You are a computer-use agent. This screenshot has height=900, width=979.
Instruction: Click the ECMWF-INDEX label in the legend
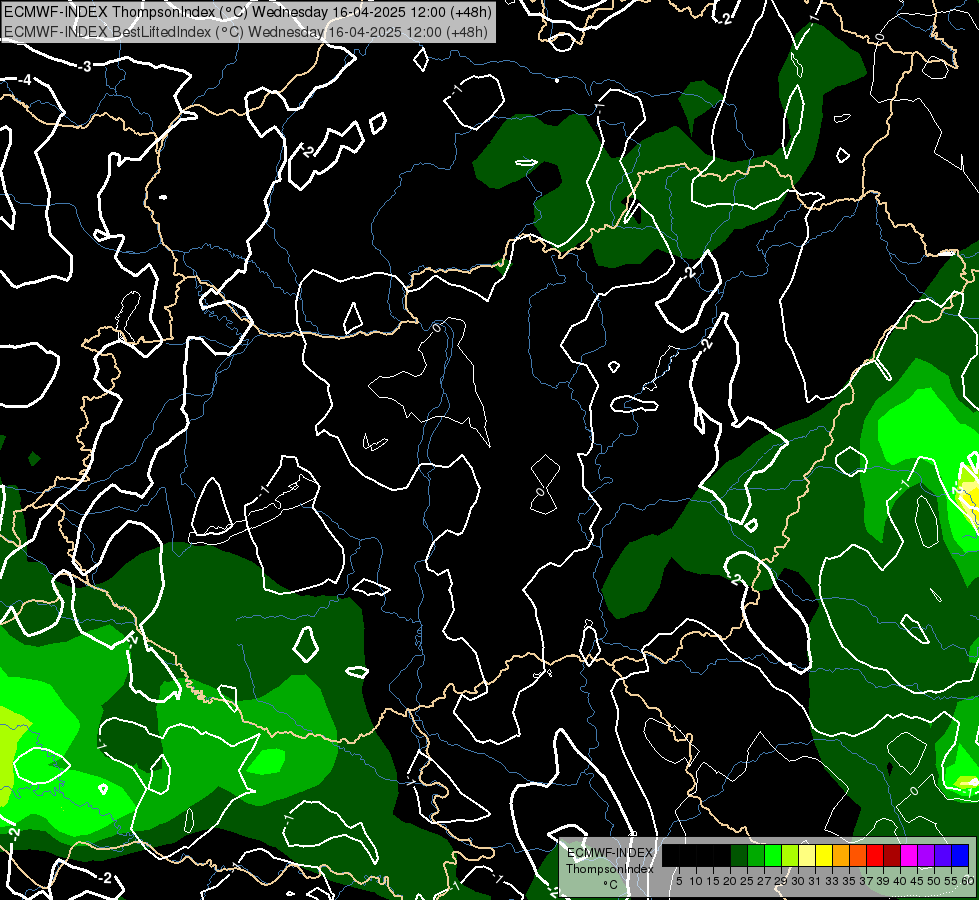pyautogui.click(x=610, y=853)
